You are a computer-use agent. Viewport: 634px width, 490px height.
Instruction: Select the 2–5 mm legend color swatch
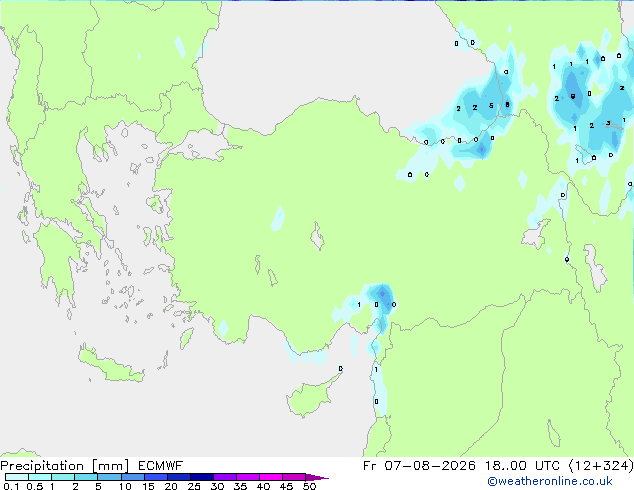86,477
